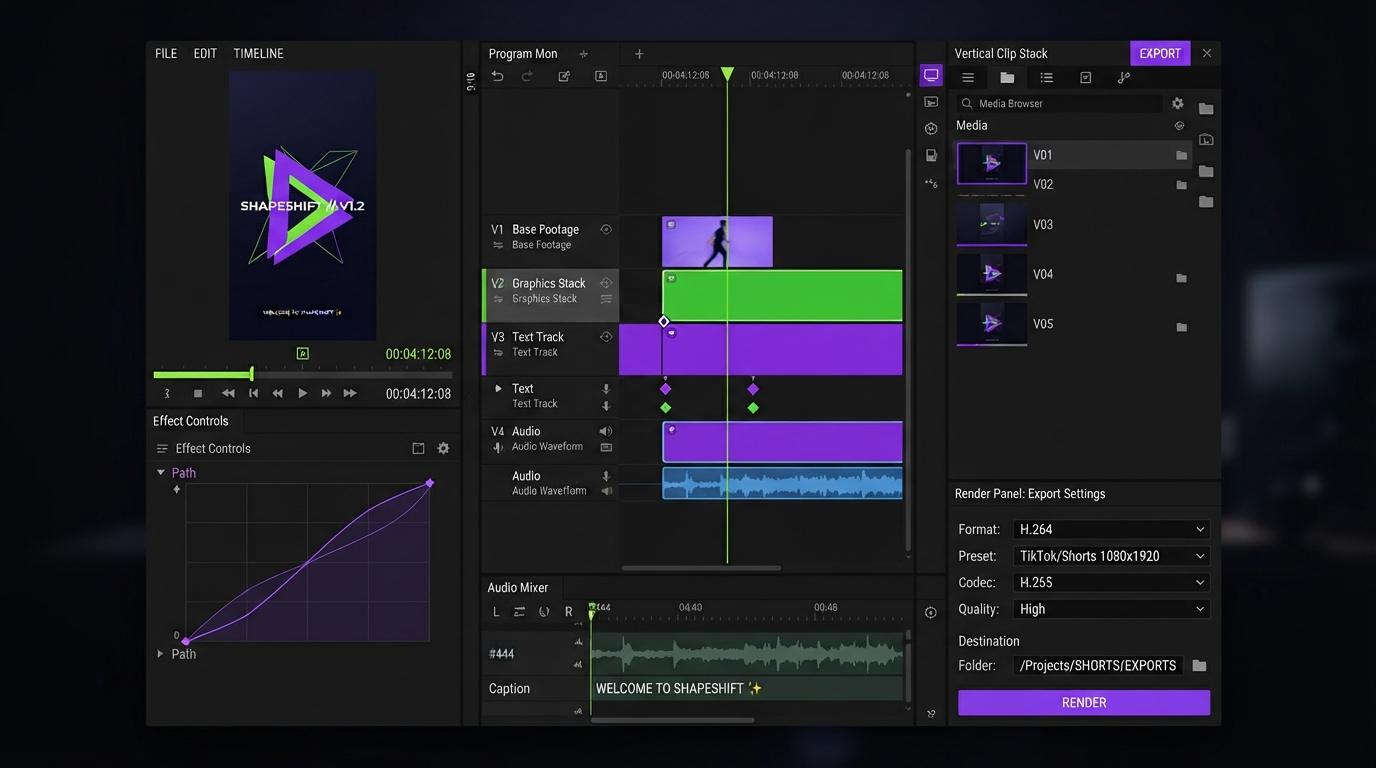The width and height of the screenshot is (1376, 768).
Task: Select the Base Footage running-man clip
Action: click(x=717, y=242)
